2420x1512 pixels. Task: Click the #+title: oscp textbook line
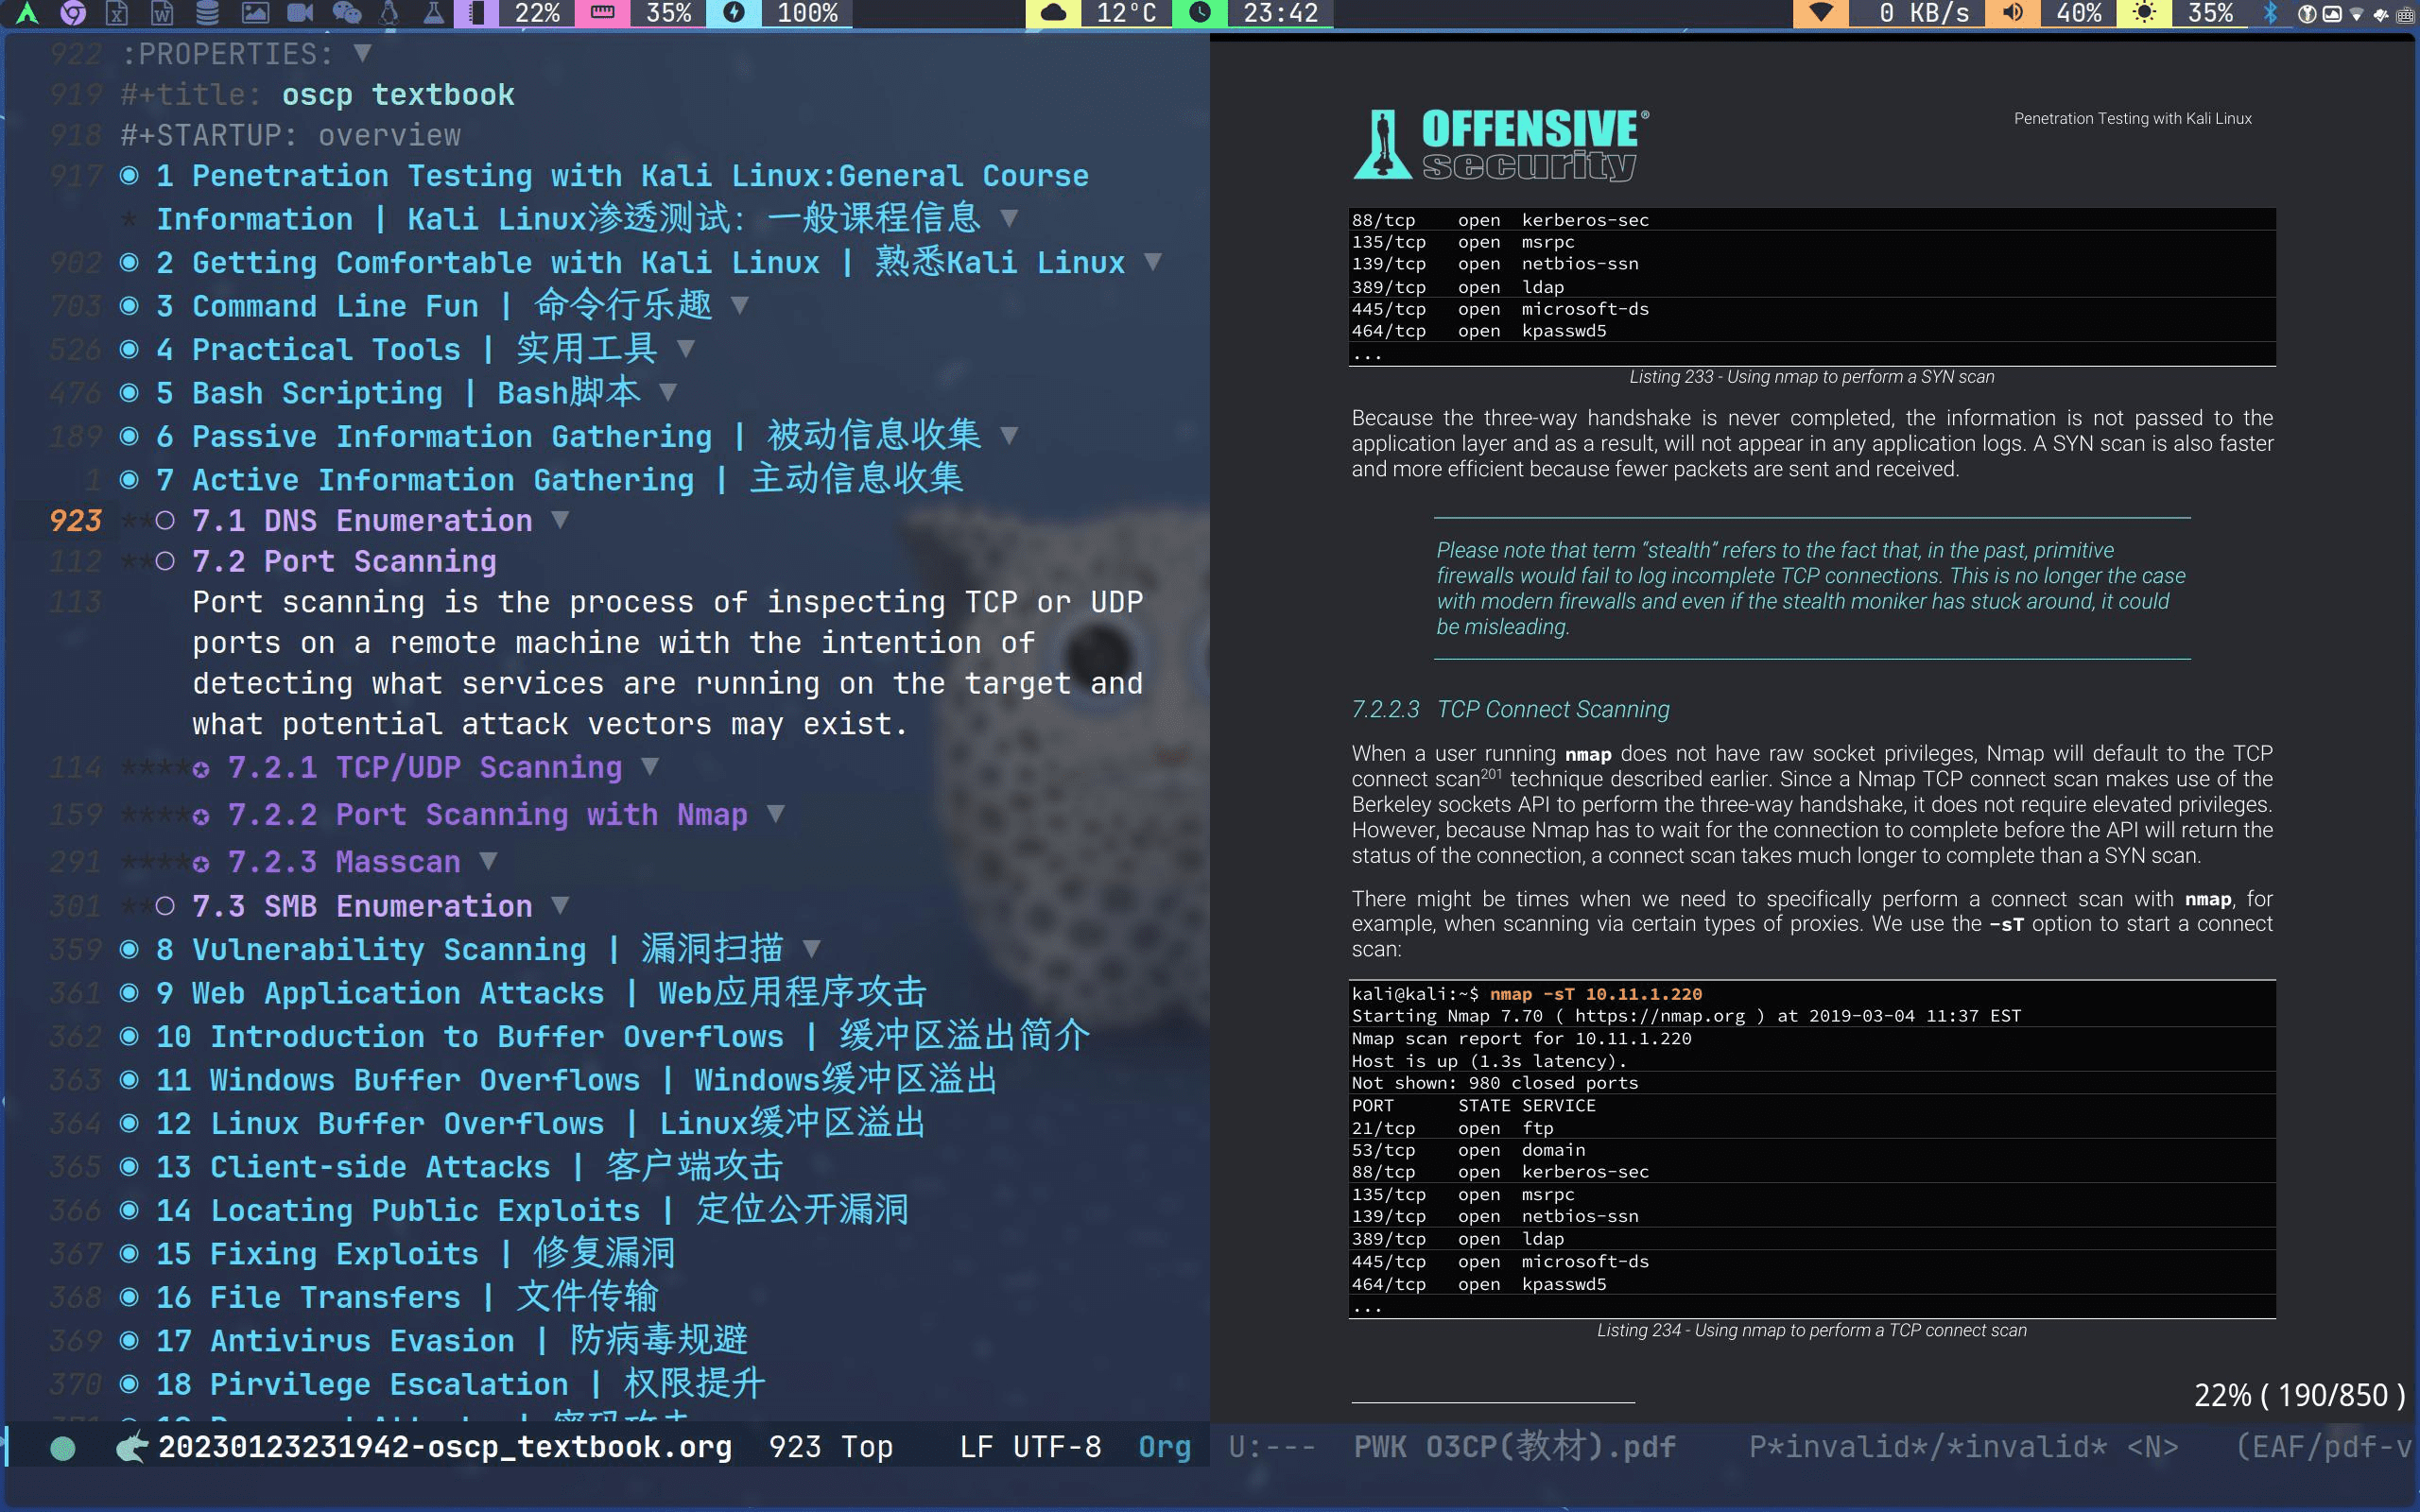tap(318, 94)
